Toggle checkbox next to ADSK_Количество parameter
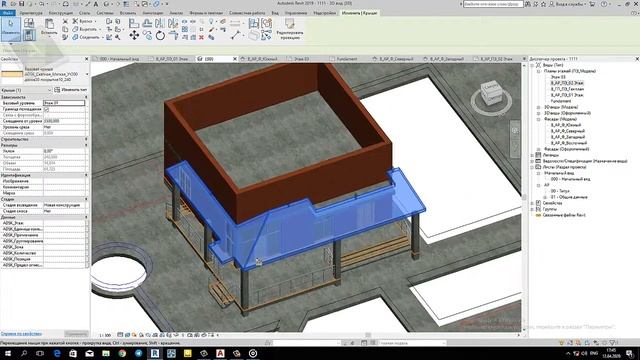Screen dimensions: 640x360 coord(87,253)
